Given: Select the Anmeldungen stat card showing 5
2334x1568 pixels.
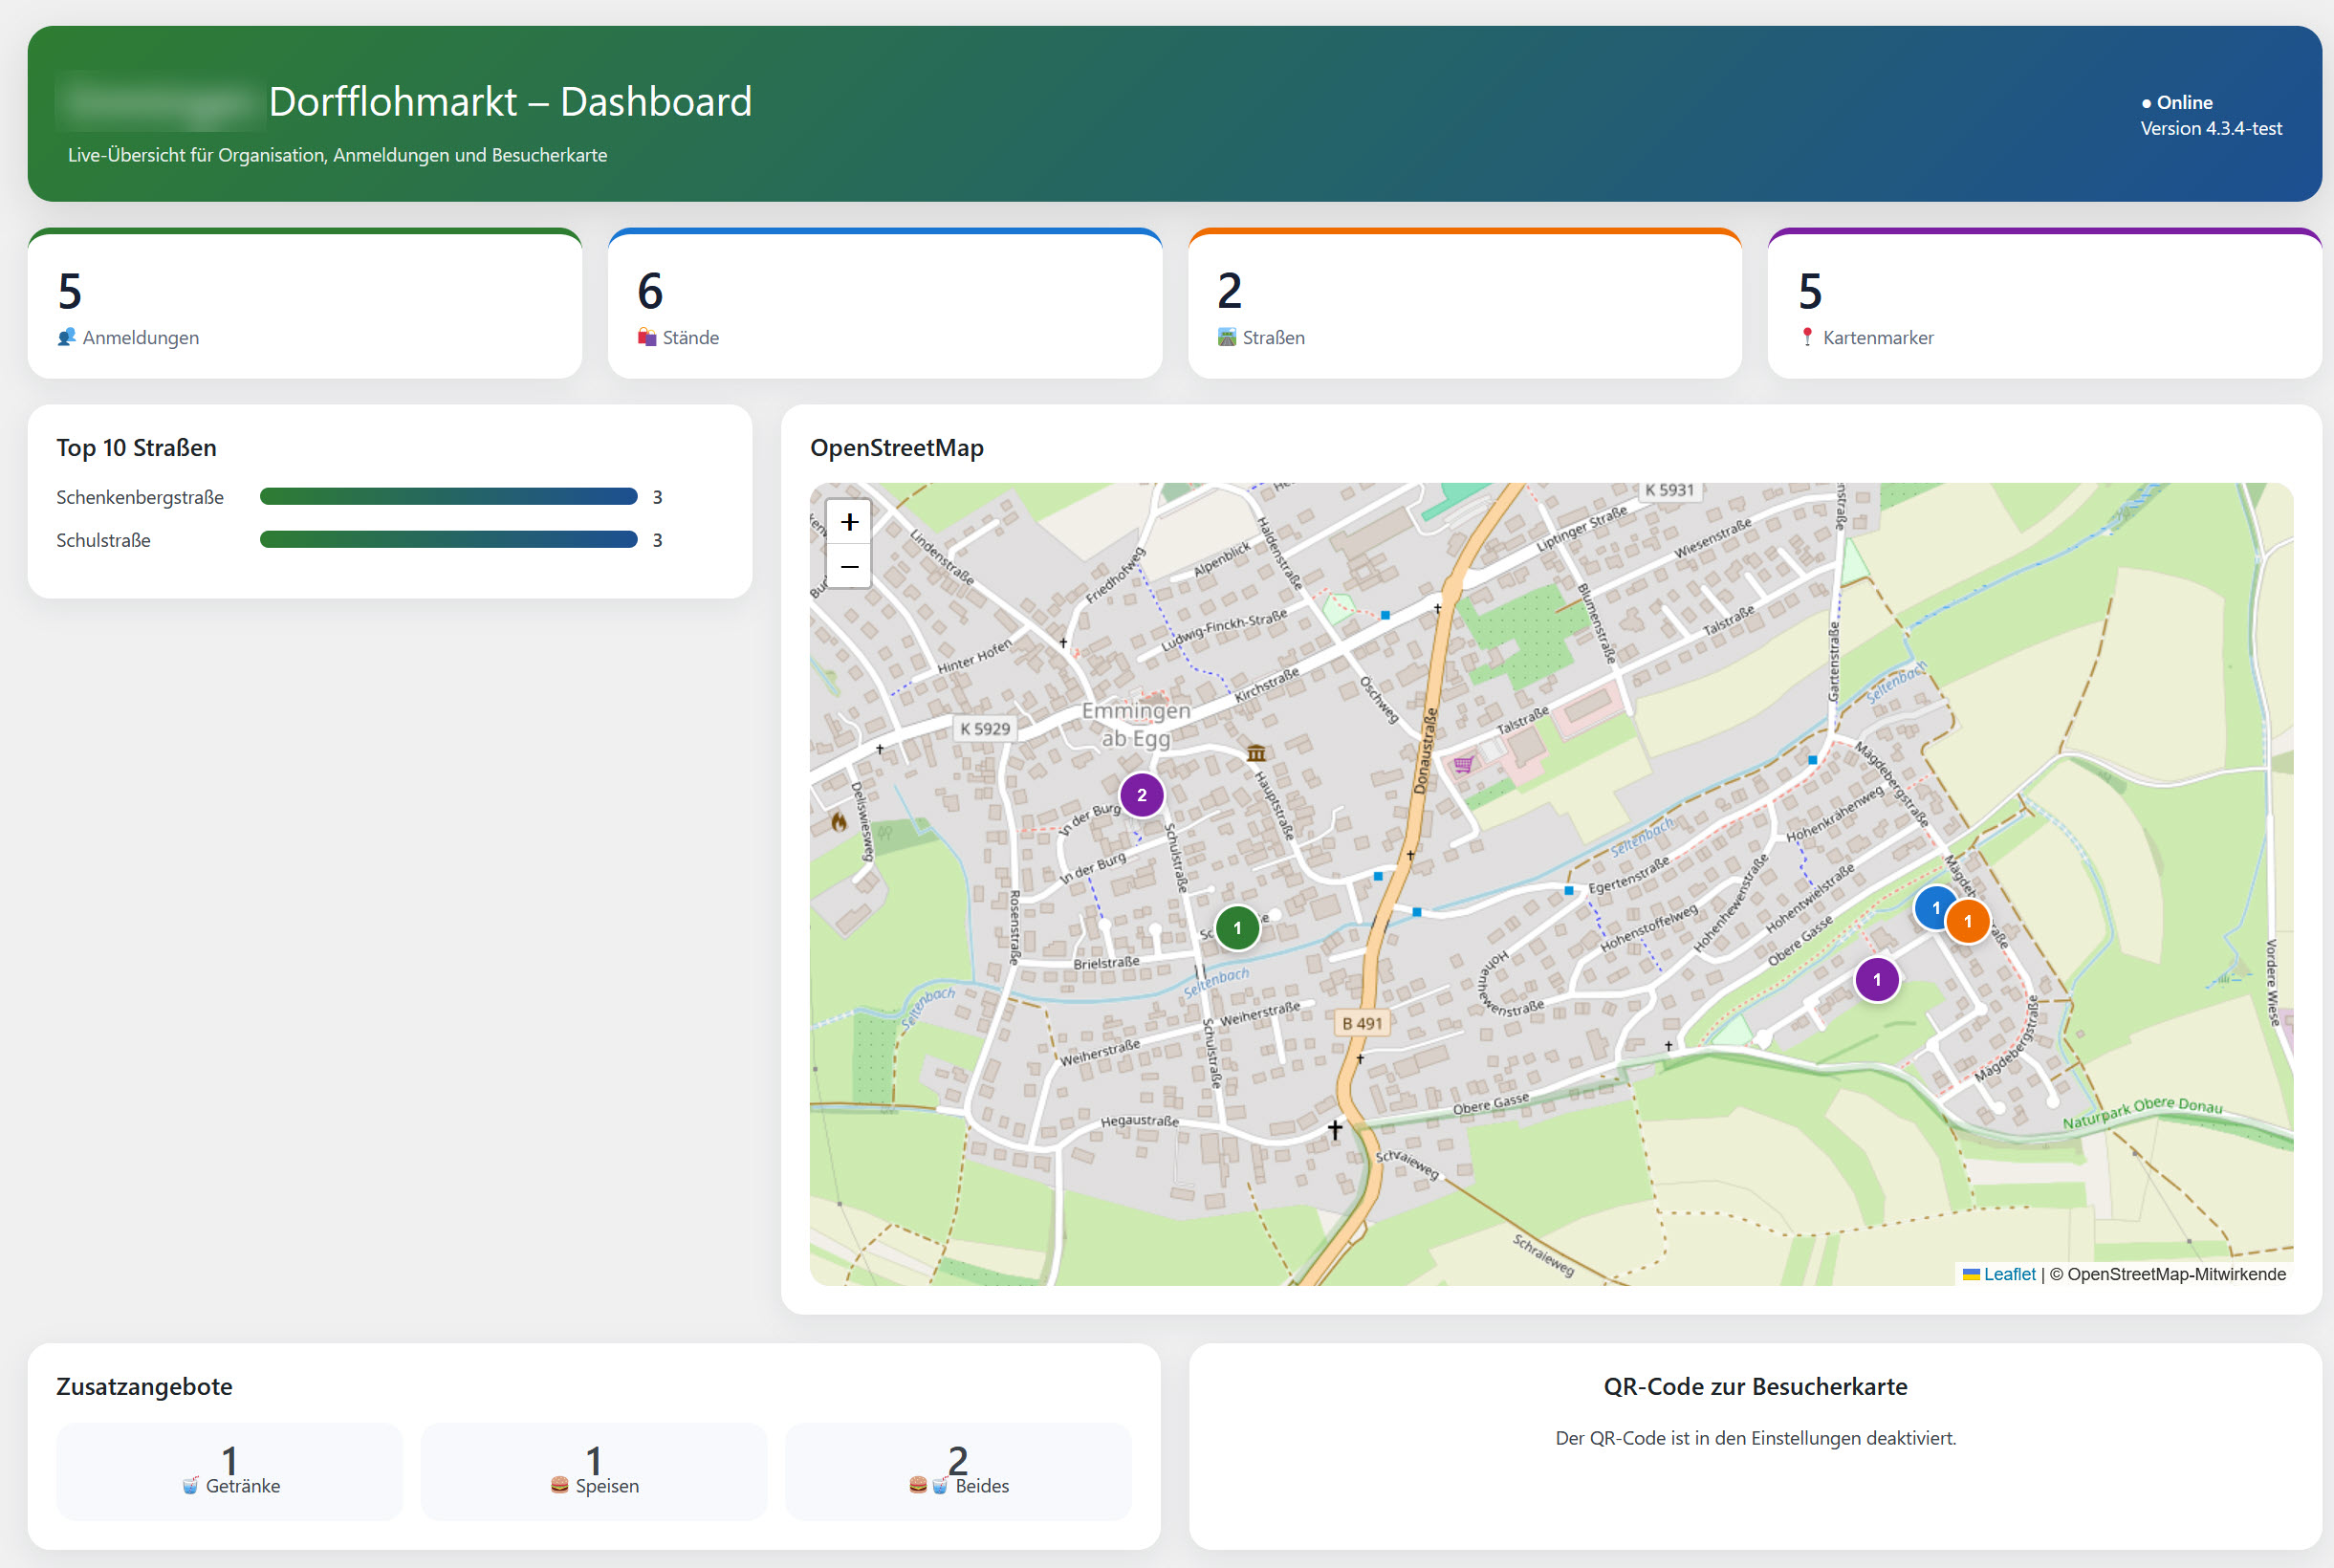Looking at the screenshot, I should pyautogui.click(x=305, y=303).
